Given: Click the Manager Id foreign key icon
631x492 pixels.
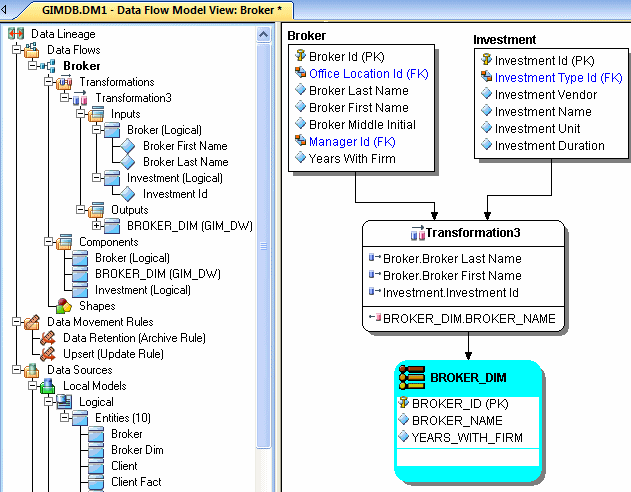Looking at the screenshot, I should pos(300,141).
